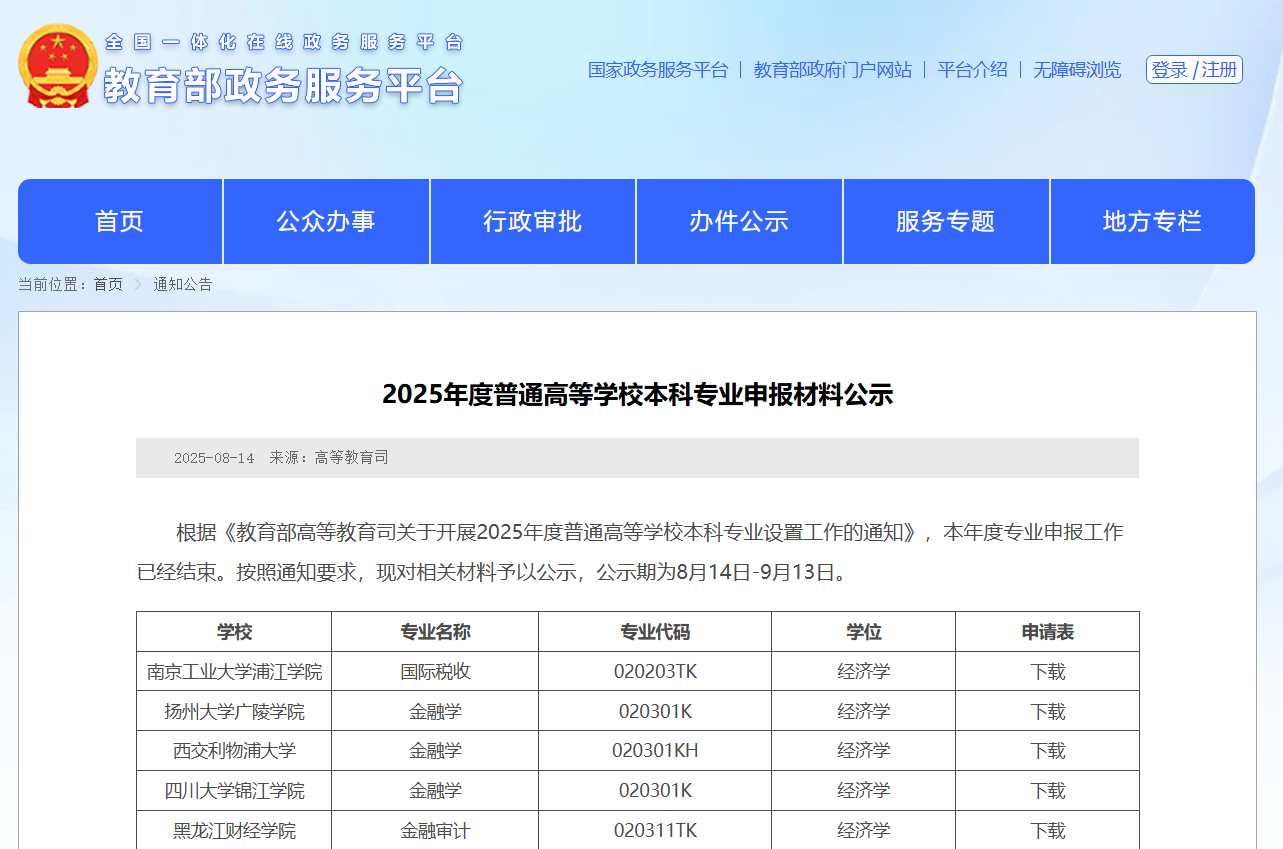
Task: Click 经济学 in the 国际税收 row
Action: (x=864, y=672)
